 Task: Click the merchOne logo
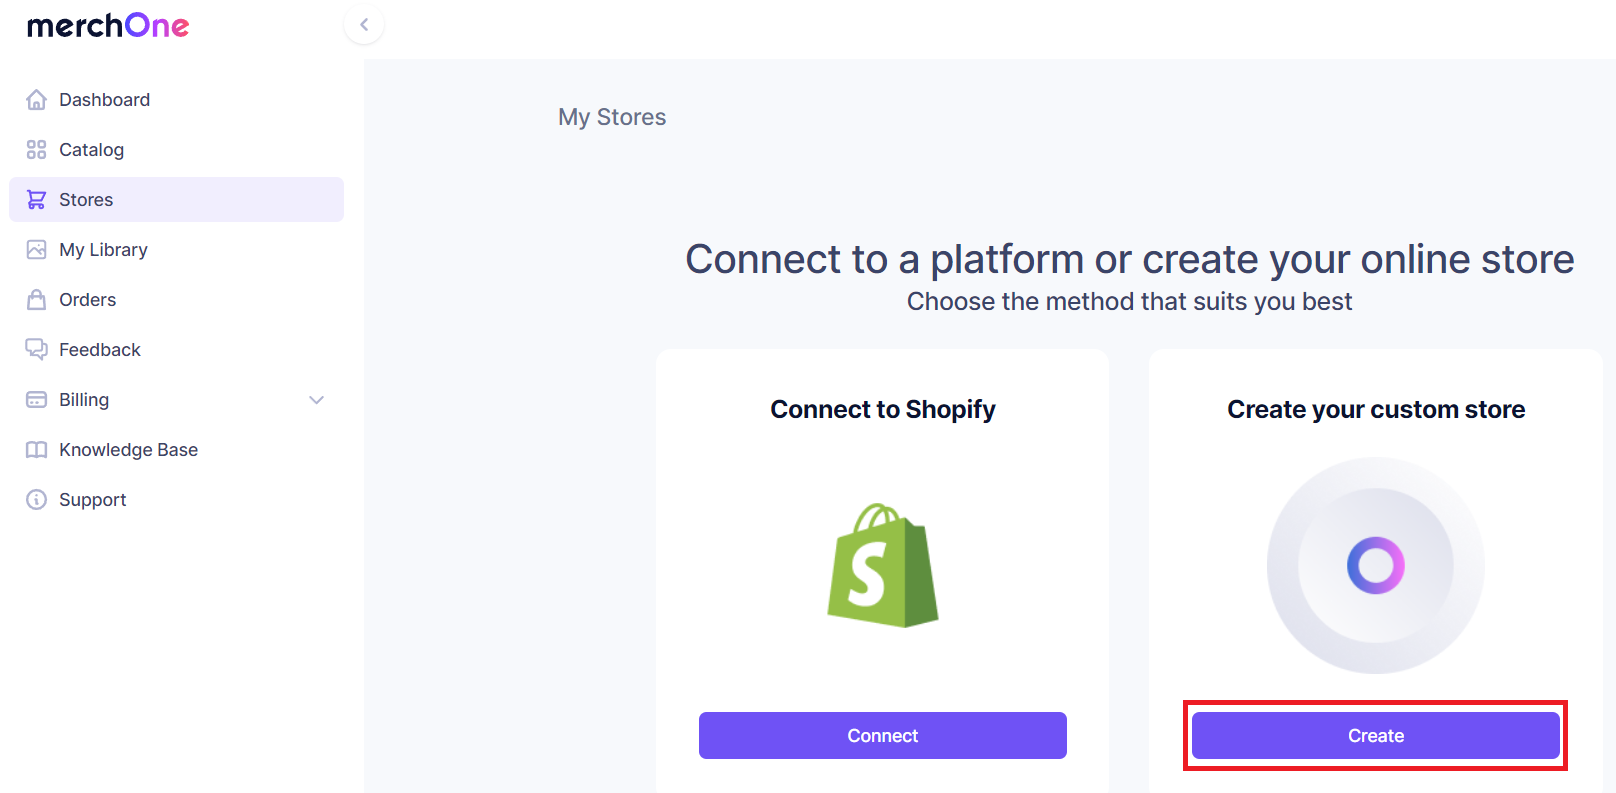click(107, 25)
